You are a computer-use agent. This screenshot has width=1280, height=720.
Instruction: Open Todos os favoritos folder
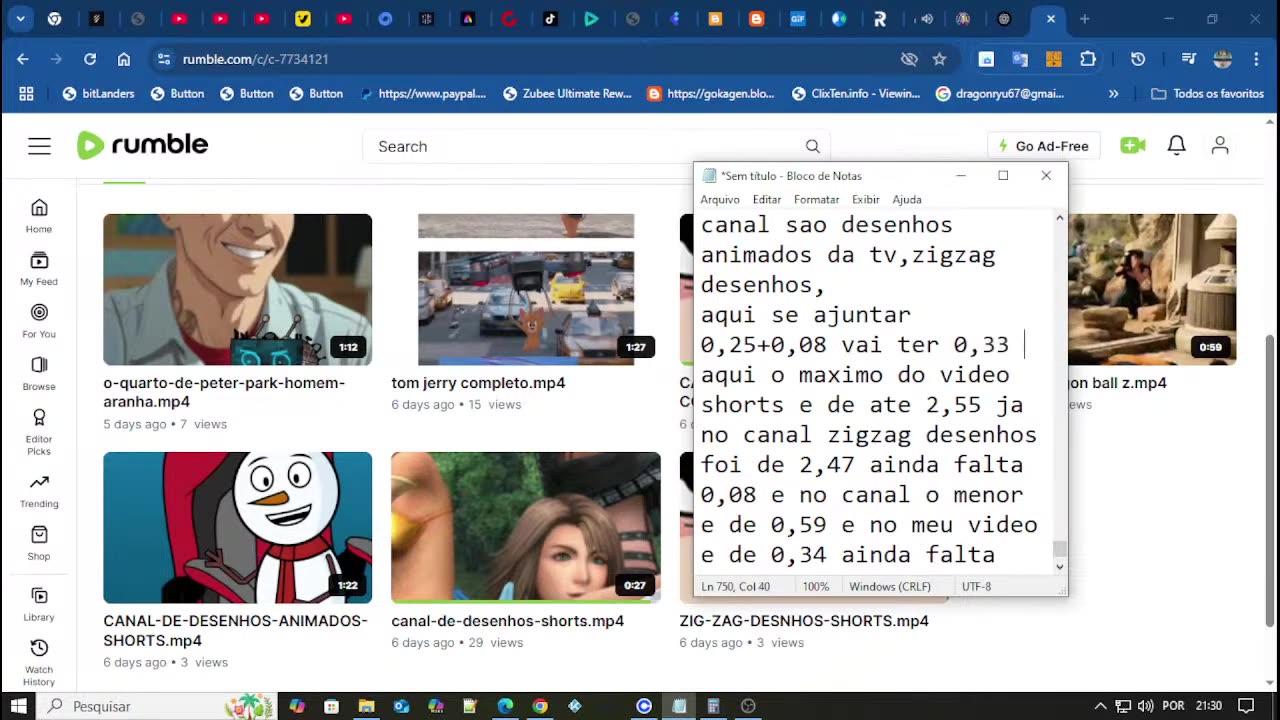tap(1207, 93)
